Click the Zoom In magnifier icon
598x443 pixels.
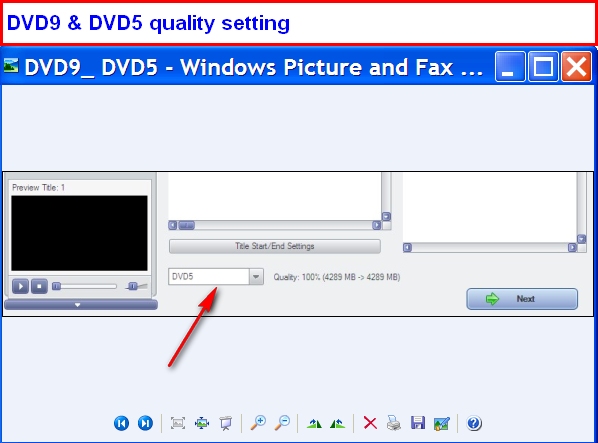coord(258,423)
